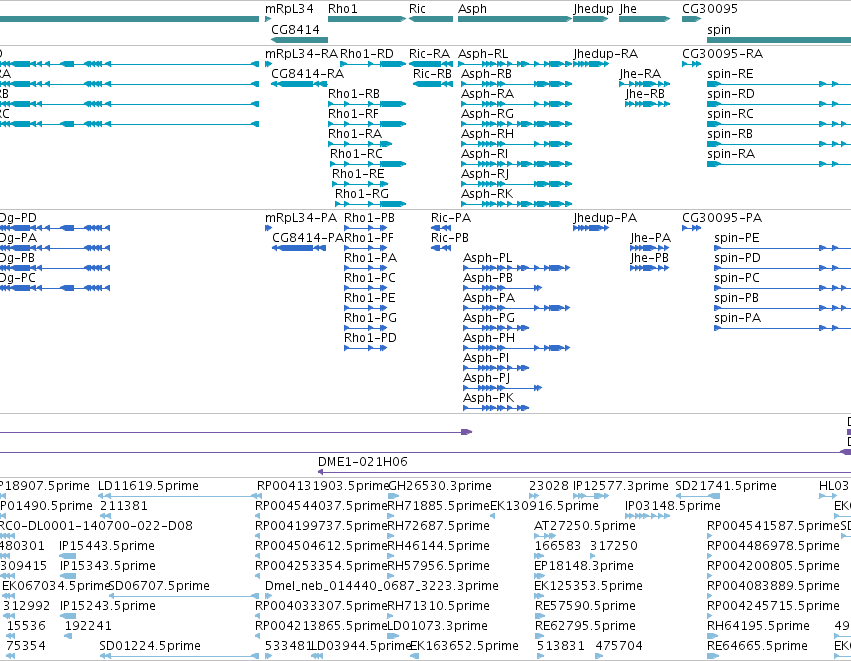
Task: Select the spin-PE protein label
Action: coord(737,238)
